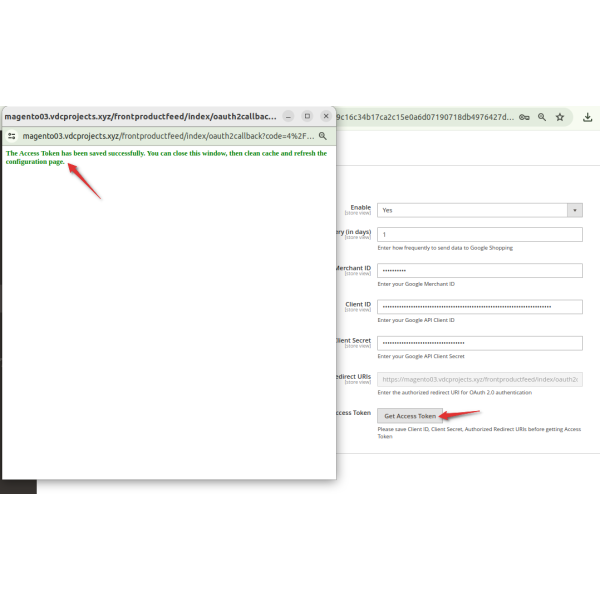The image size is (600, 600).
Task: Bookmark this page with the star icon
Action: tap(560, 117)
